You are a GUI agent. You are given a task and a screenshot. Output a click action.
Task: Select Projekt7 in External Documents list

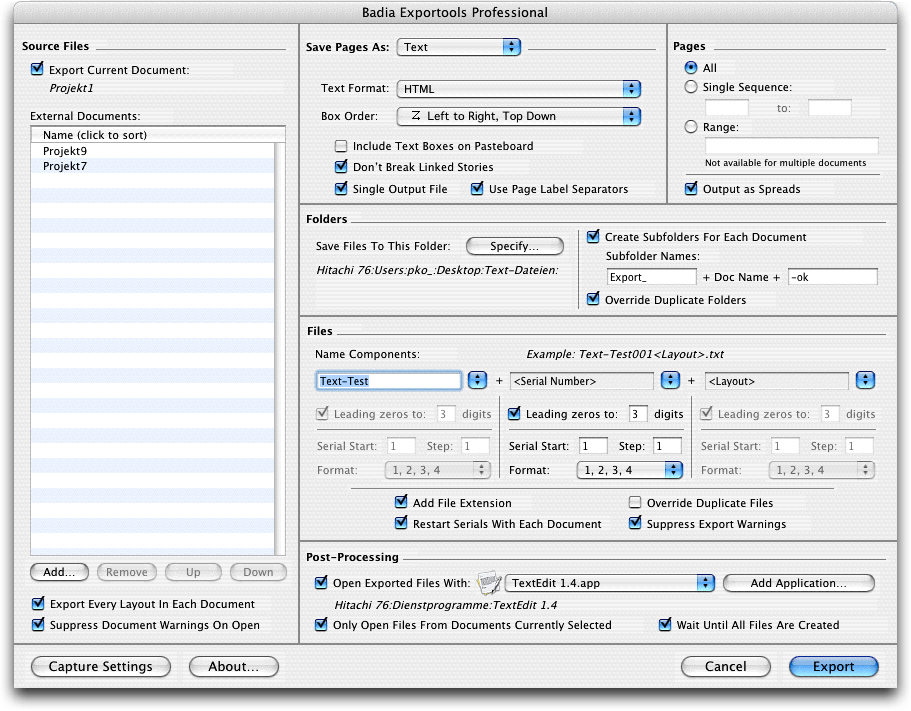click(x=152, y=166)
